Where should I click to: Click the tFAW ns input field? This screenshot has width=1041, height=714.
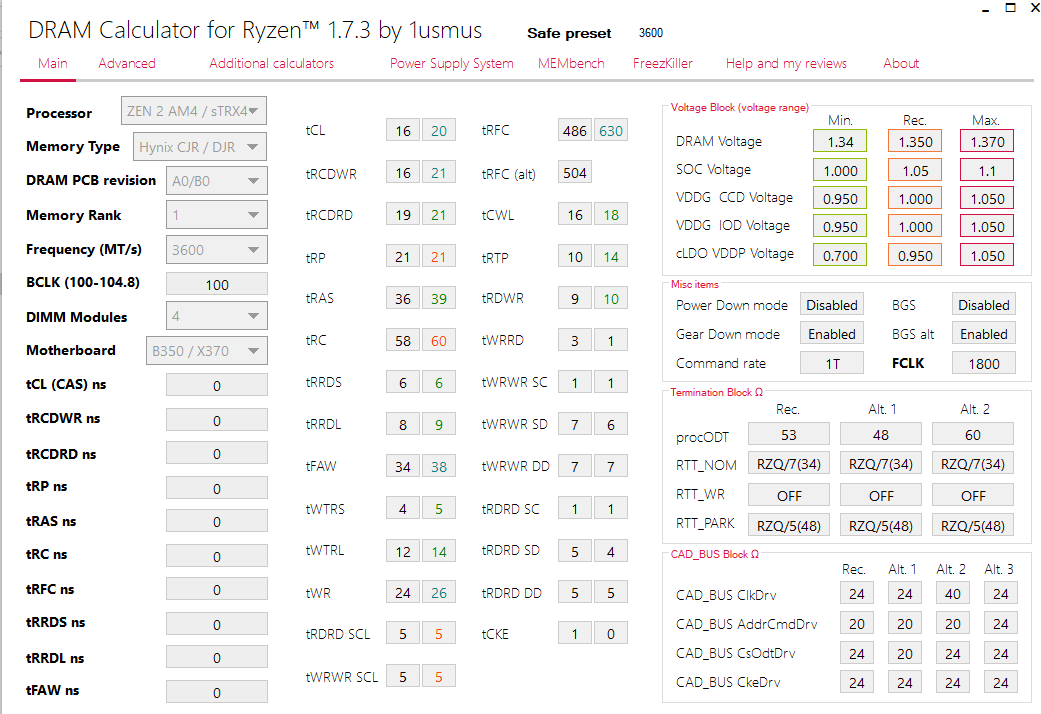(216, 692)
